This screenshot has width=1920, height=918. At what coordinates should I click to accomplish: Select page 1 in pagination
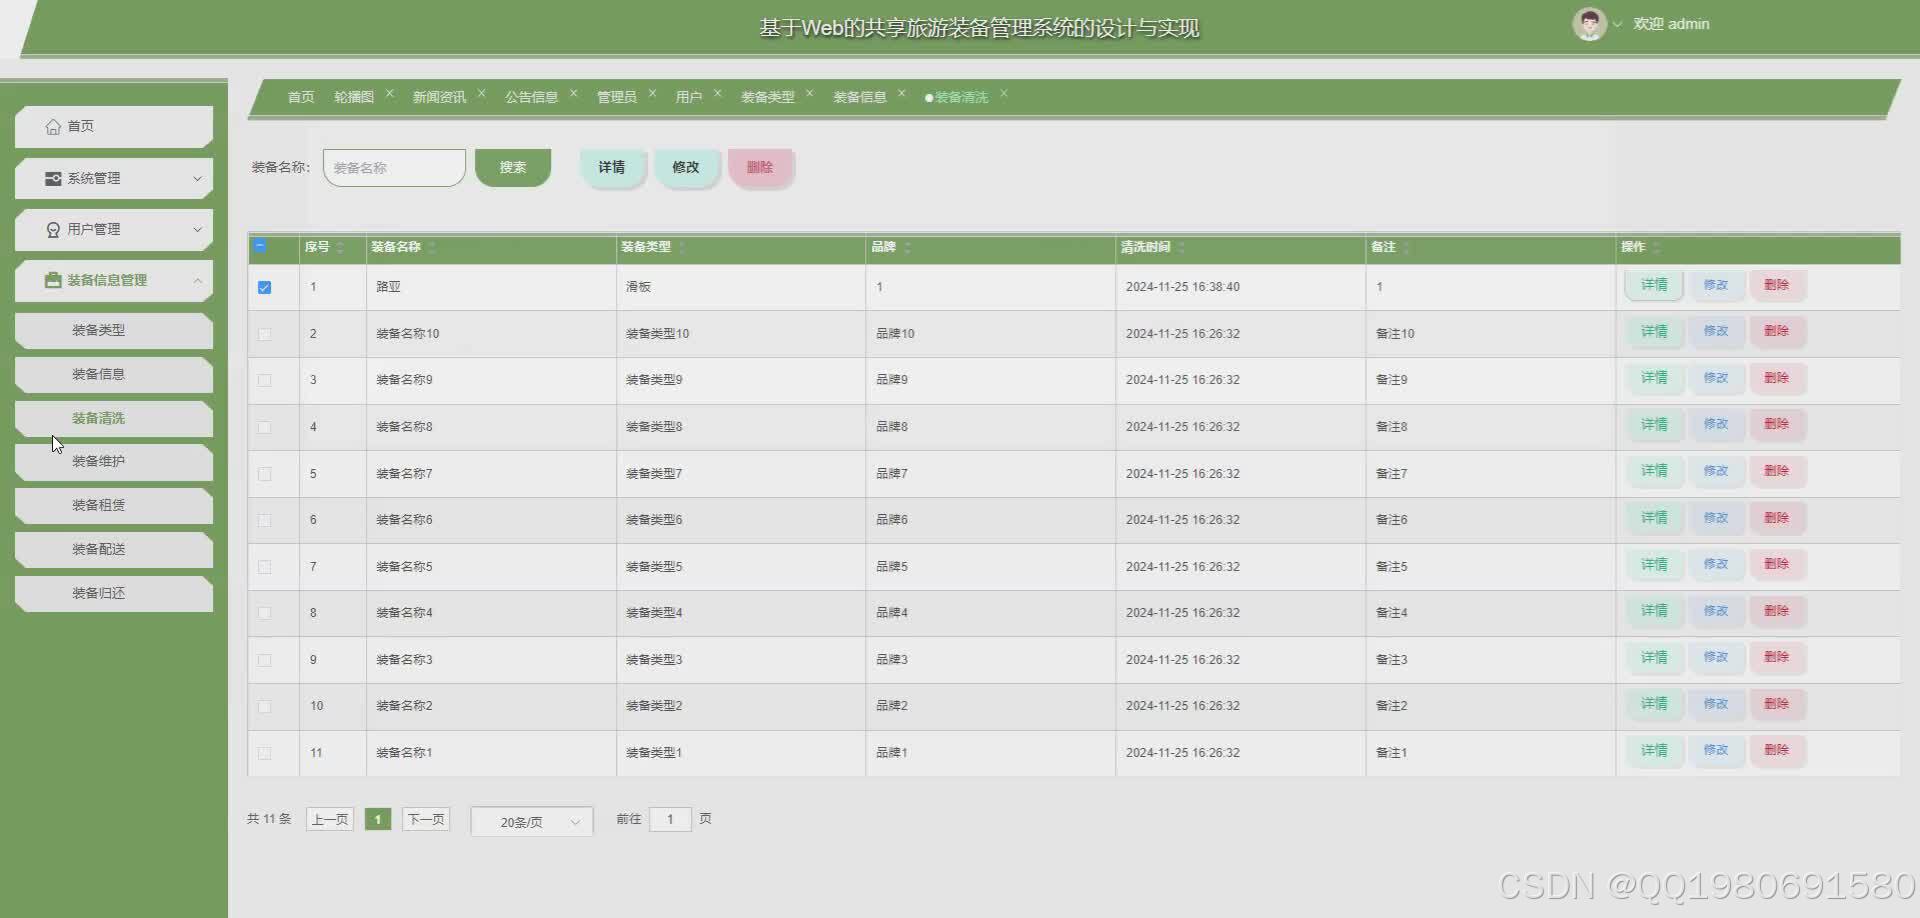tap(378, 820)
